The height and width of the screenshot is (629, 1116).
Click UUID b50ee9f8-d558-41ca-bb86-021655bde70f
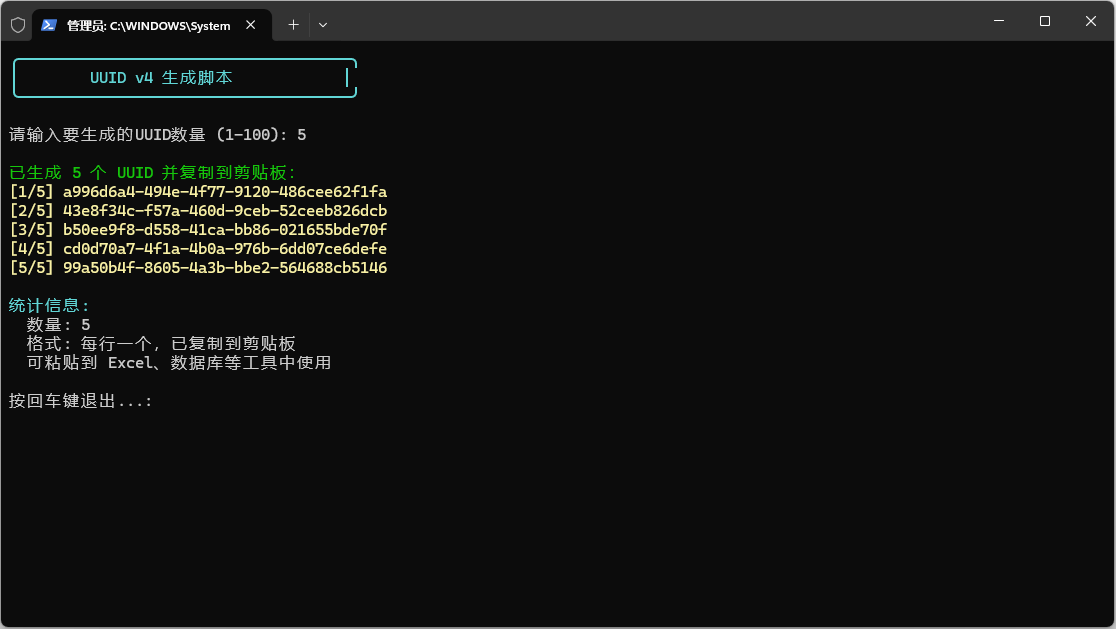click(x=225, y=230)
